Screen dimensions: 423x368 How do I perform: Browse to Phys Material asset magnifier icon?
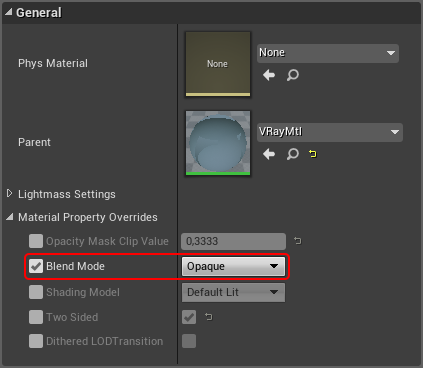point(293,75)
